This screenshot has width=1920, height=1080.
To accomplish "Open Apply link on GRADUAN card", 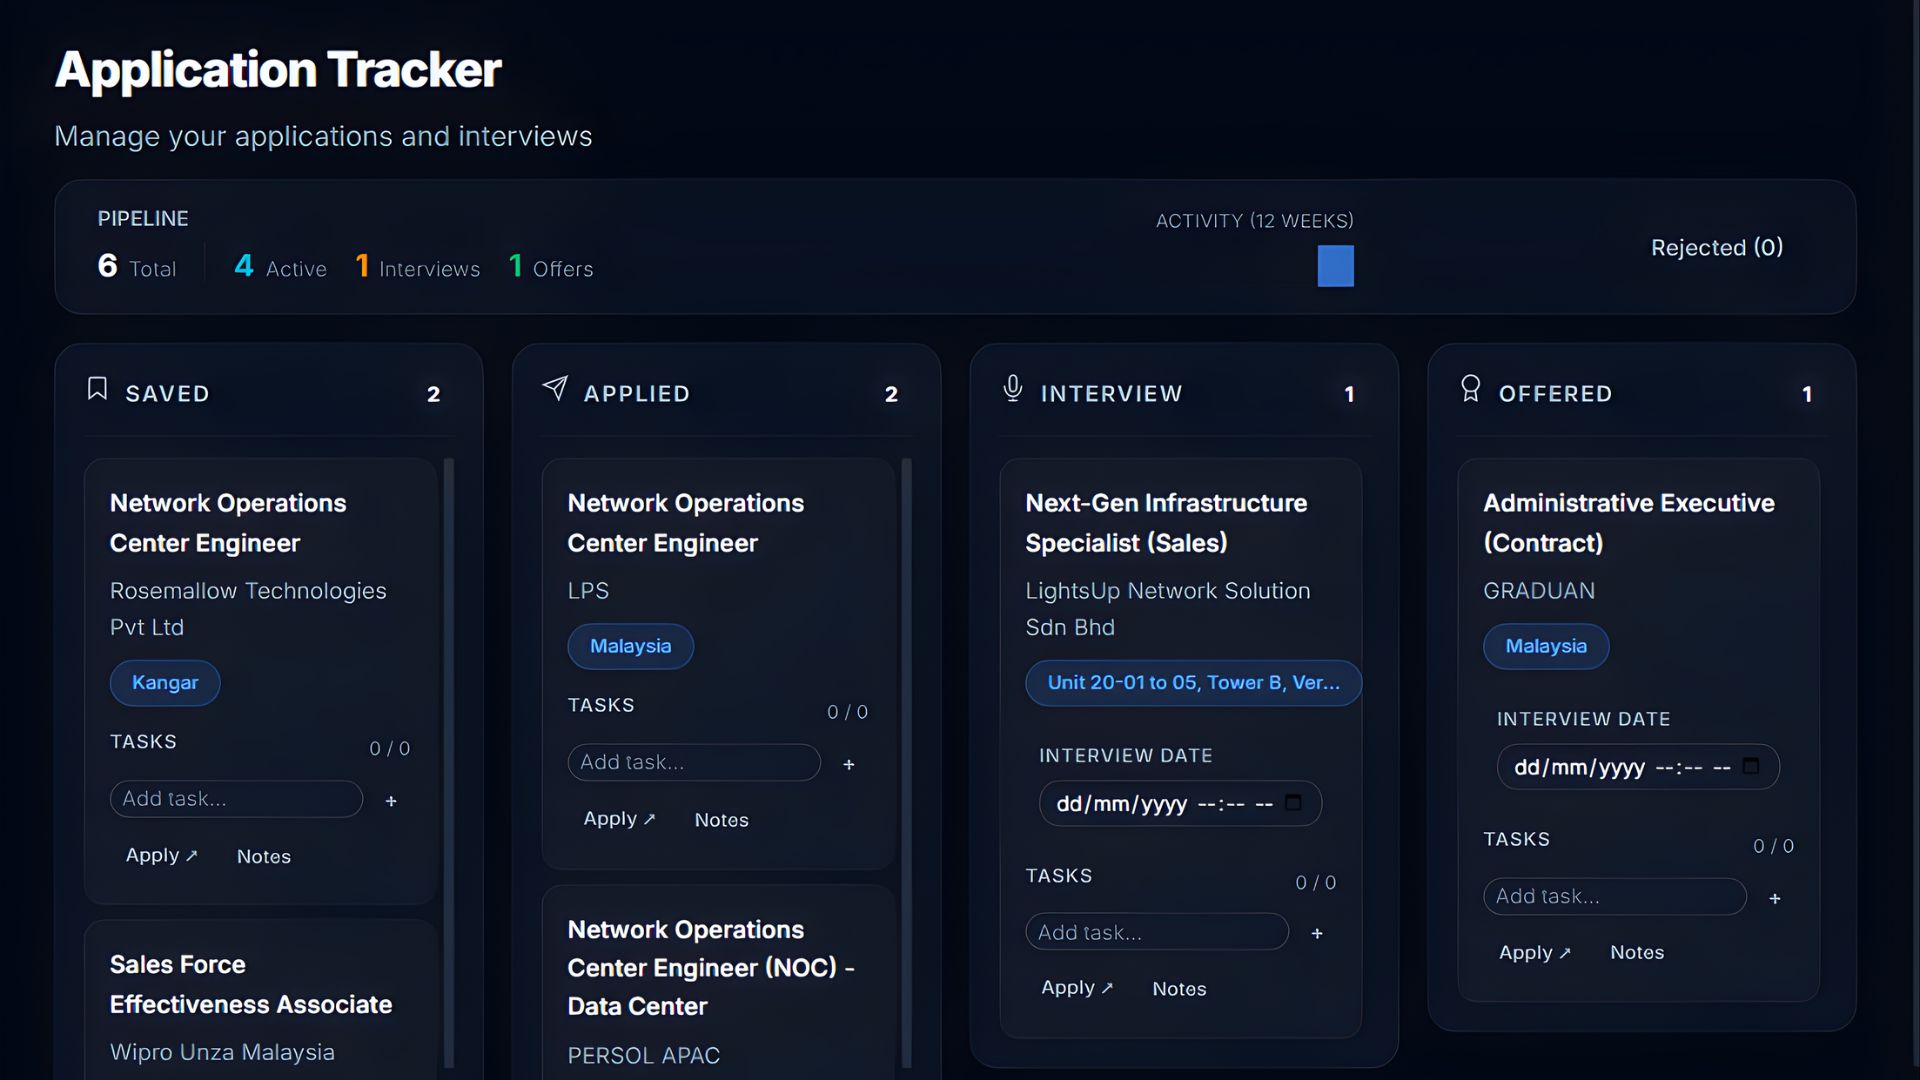I will 1534,952.
